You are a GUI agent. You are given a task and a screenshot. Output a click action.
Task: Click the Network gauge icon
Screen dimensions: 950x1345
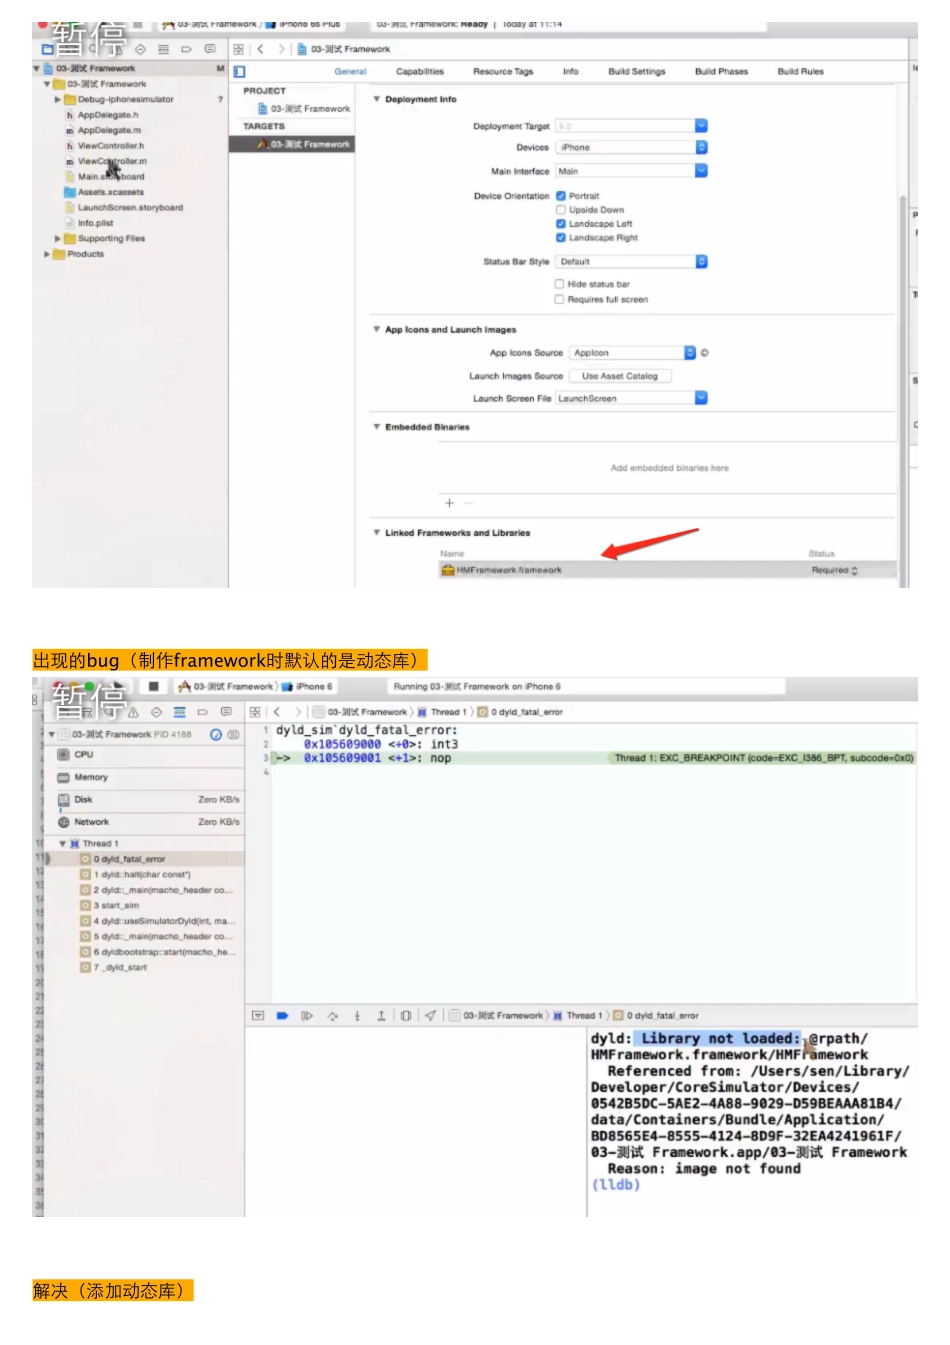click(64, 821)
